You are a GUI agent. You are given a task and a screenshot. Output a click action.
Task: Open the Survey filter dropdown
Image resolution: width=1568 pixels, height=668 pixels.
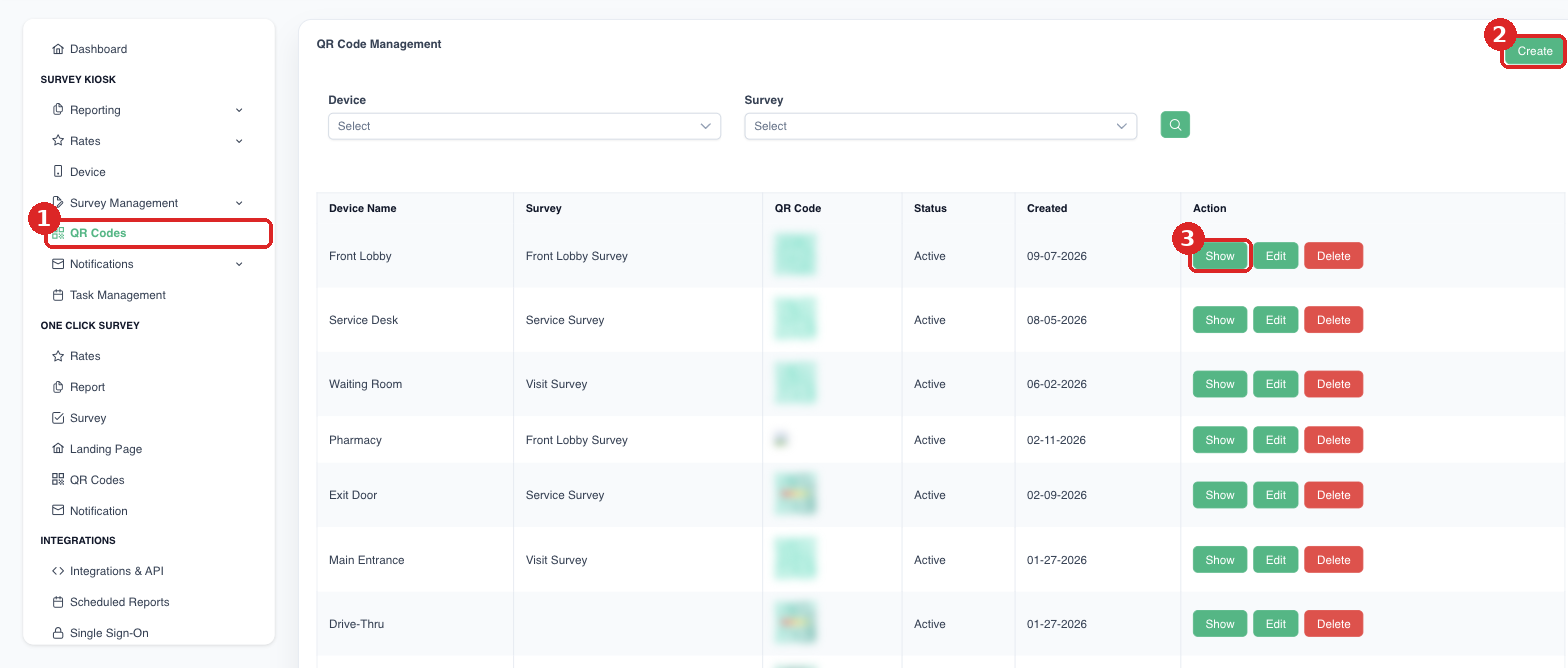[941, 126]
